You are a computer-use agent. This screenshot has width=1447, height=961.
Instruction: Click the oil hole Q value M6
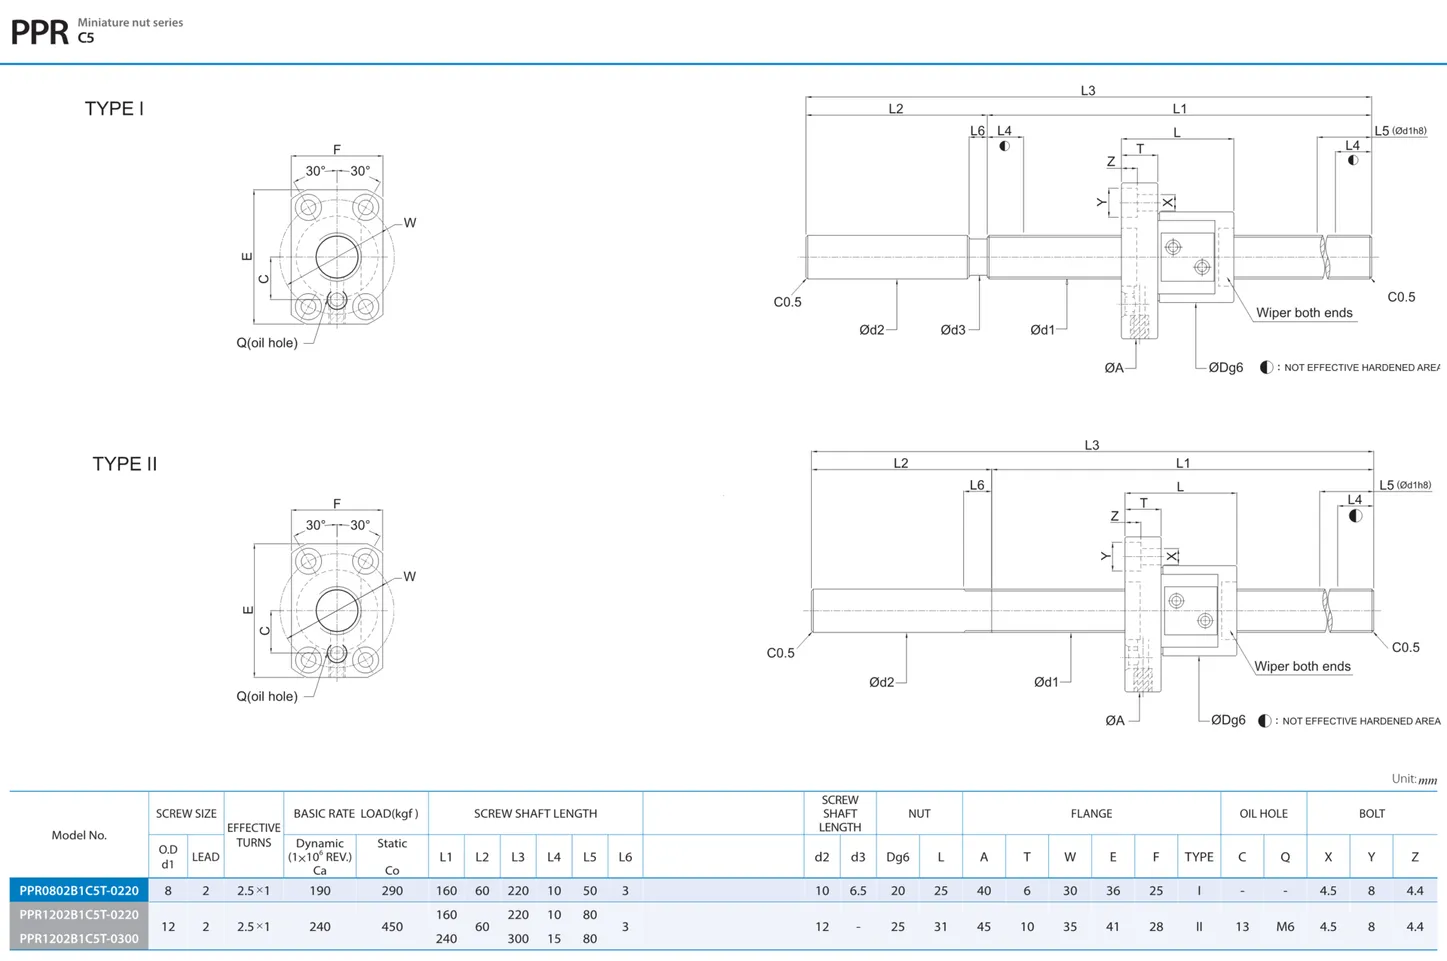pos(1285,927)
